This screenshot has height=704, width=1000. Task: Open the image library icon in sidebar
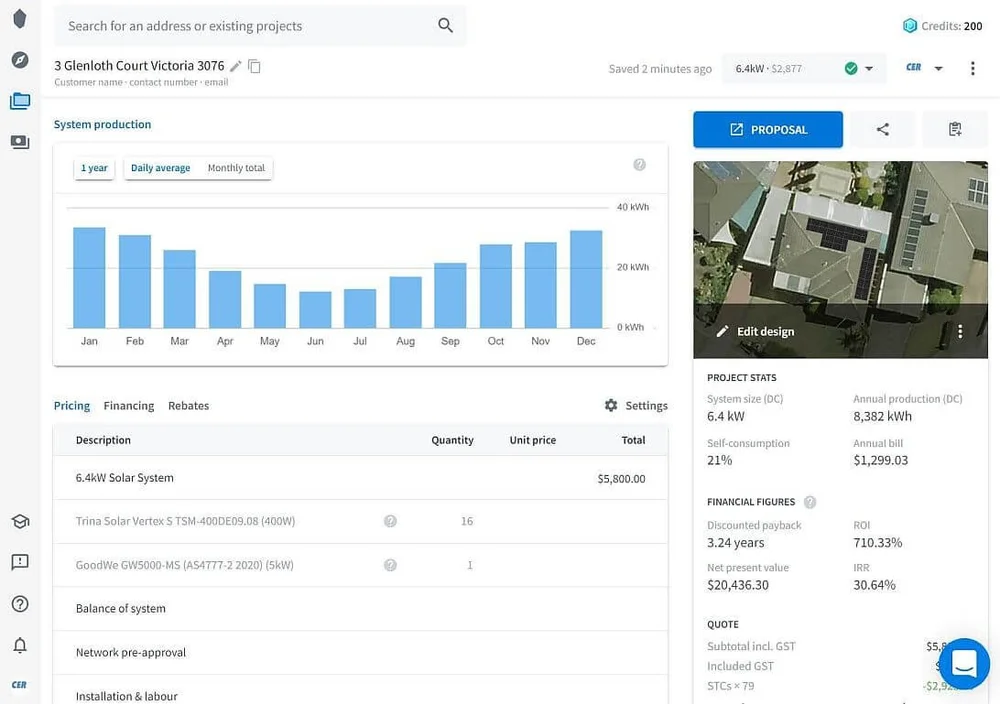20,141
